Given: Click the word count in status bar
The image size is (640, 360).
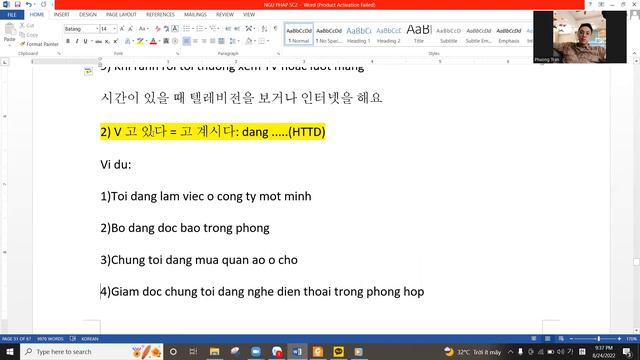Looking at the screenshot, I should tap(50, 339).
